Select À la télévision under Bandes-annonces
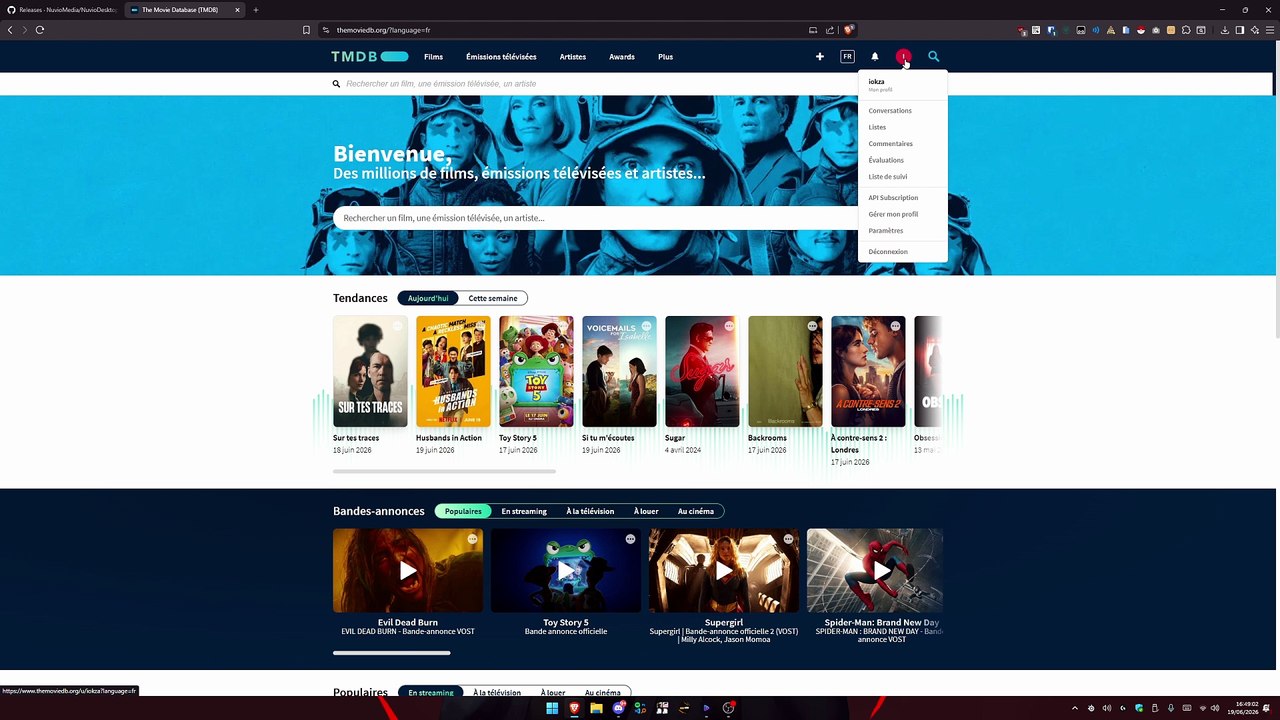1280x720 pixels. click(590, 511)
